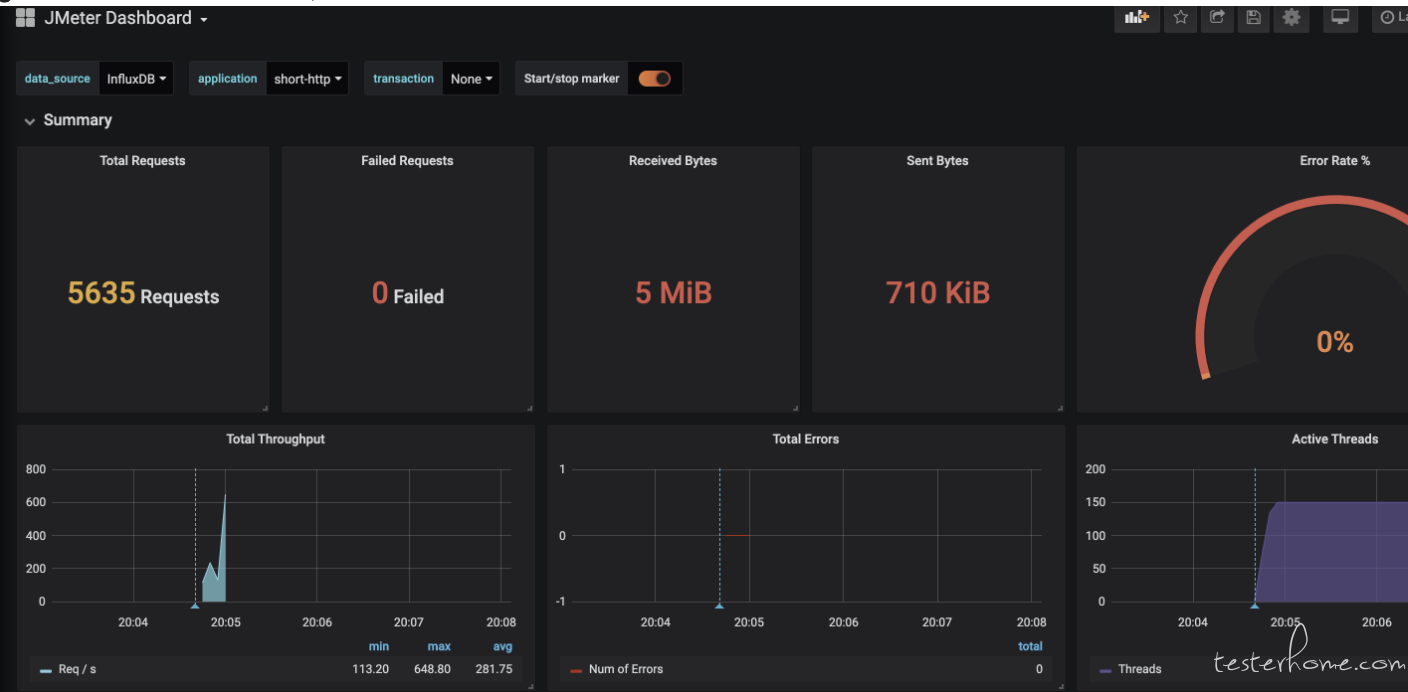Viewport: 1408px width, 692px height.
Task: Click the 281.75 avg value
Action: point(494,669)
